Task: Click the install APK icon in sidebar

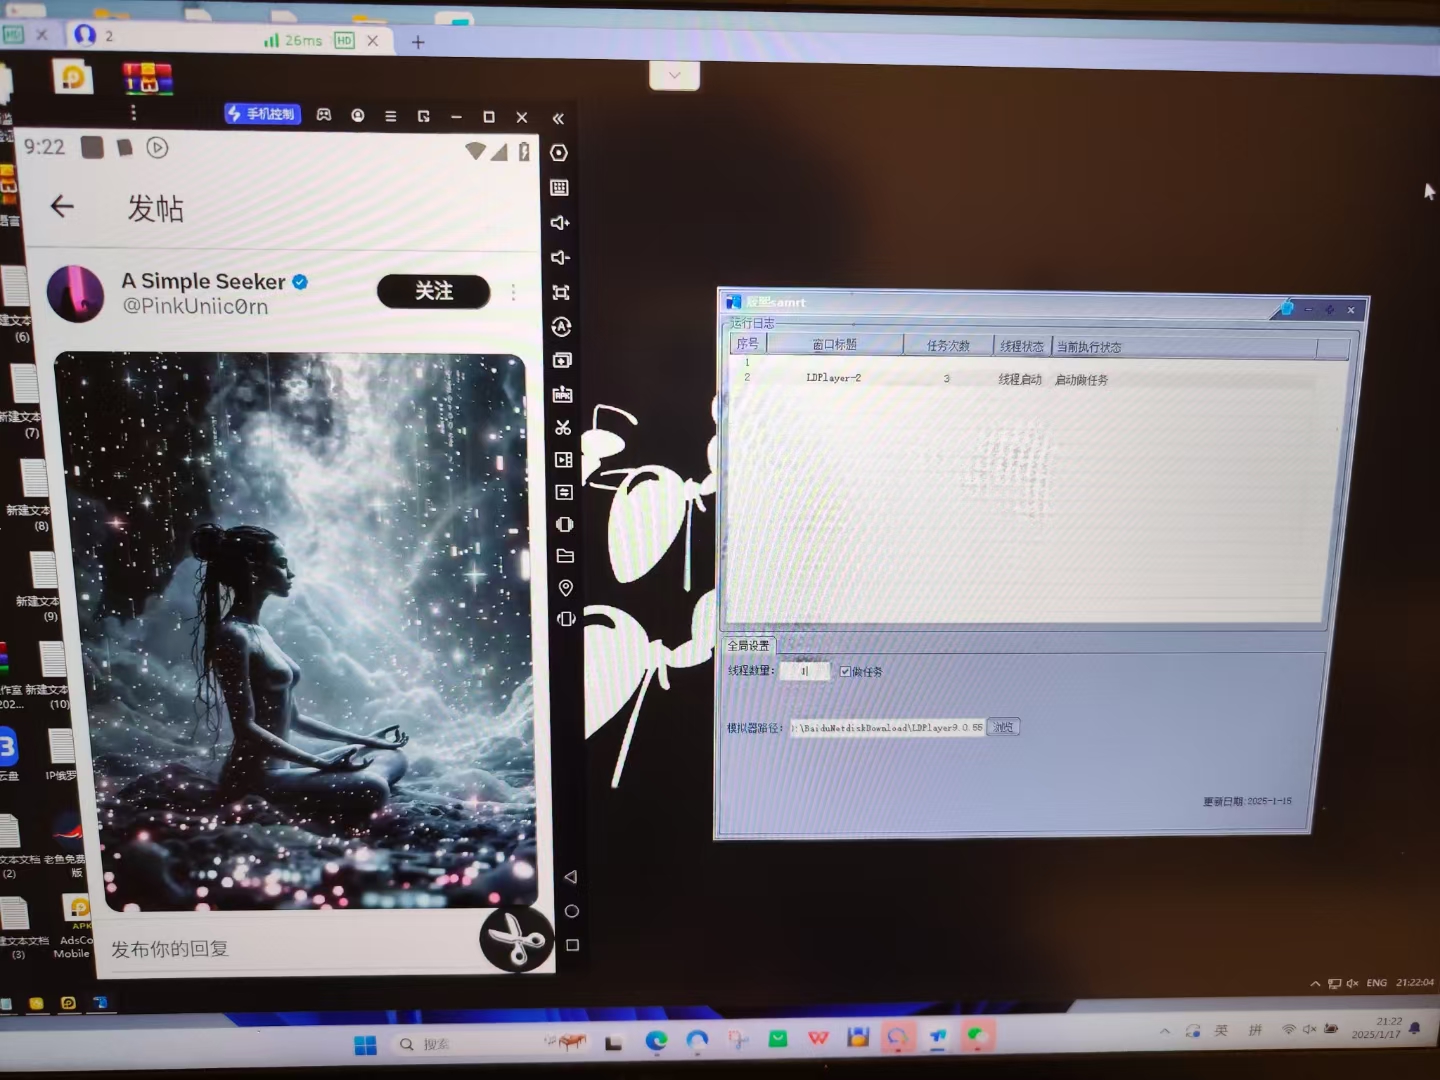Action: click(562, 394)
